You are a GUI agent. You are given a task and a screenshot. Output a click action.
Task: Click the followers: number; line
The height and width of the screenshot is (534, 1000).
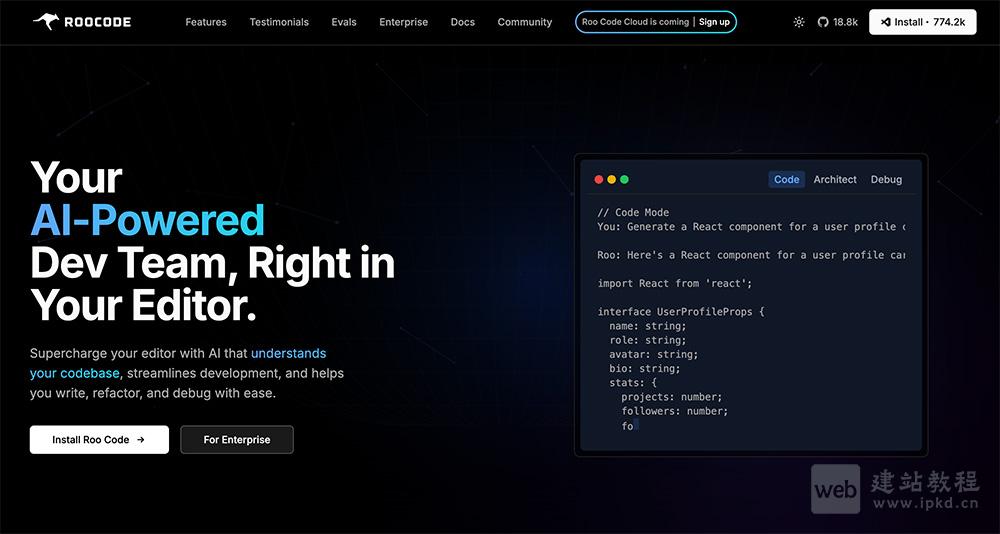[675, 411]
